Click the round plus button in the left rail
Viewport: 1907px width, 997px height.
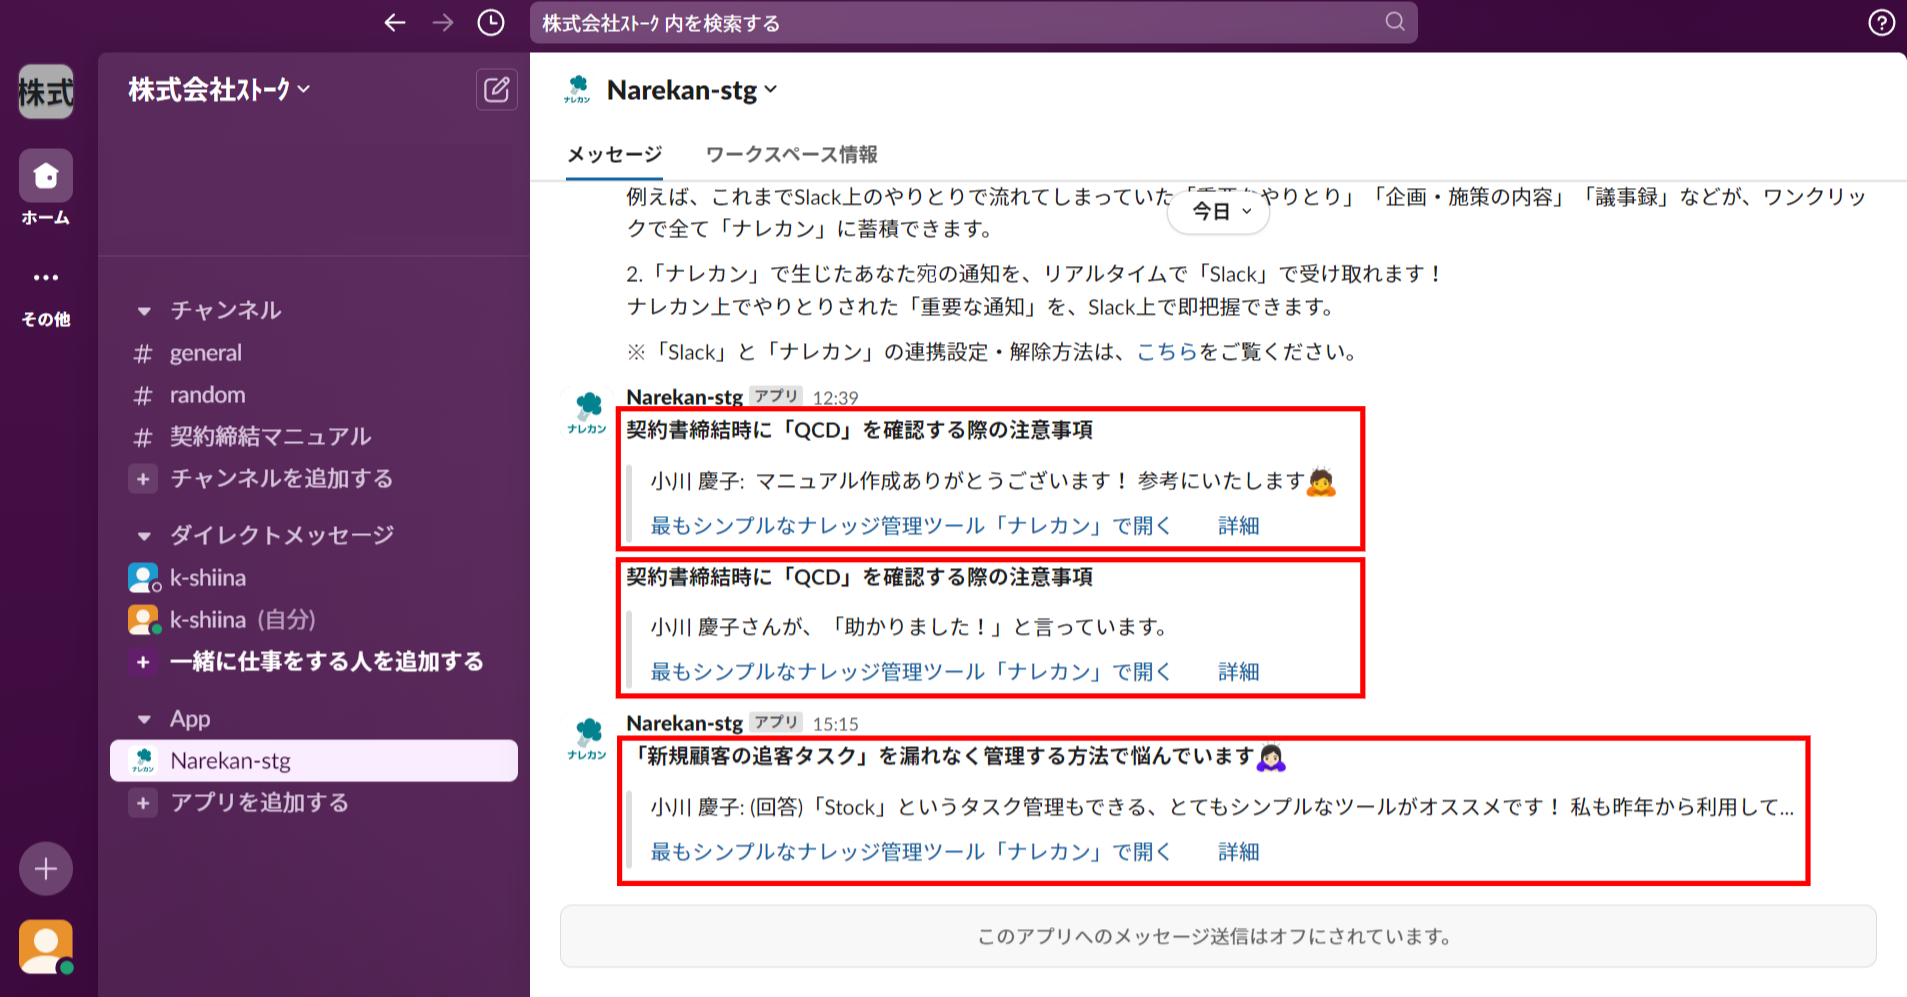pyautogui.click(x=46, y=868)
